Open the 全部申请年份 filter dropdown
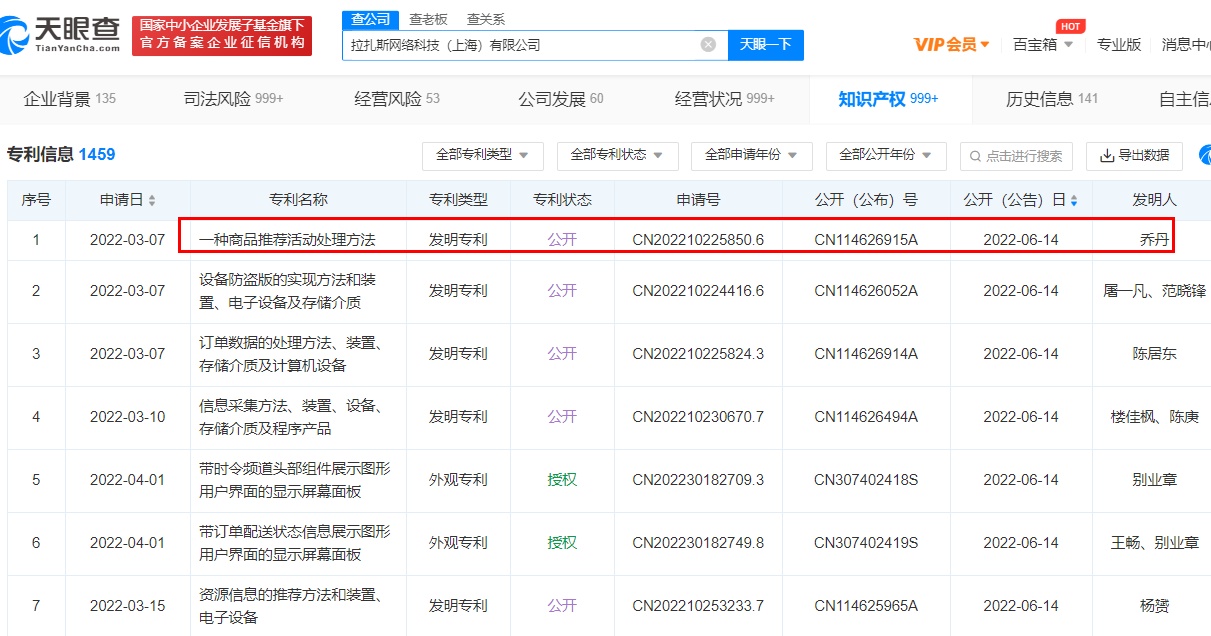 752,156
